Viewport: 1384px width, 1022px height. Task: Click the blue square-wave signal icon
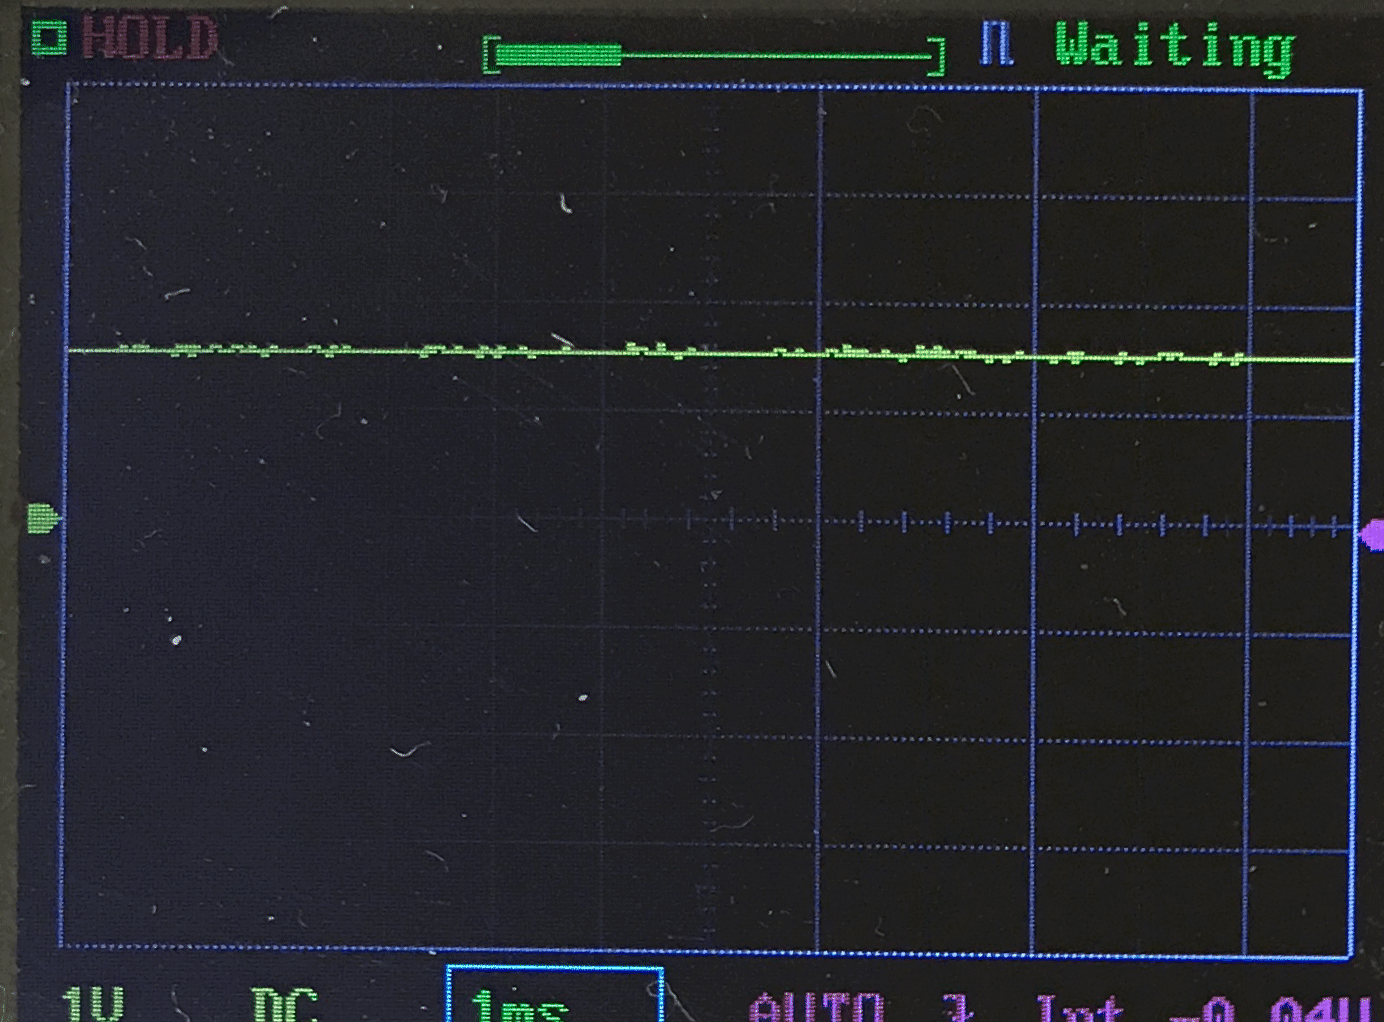point(996,44)
